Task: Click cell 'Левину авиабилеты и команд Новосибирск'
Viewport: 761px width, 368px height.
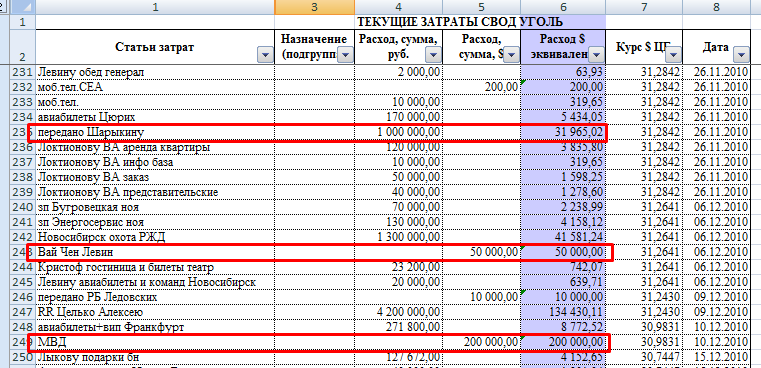Action: [x=155, y=282]
